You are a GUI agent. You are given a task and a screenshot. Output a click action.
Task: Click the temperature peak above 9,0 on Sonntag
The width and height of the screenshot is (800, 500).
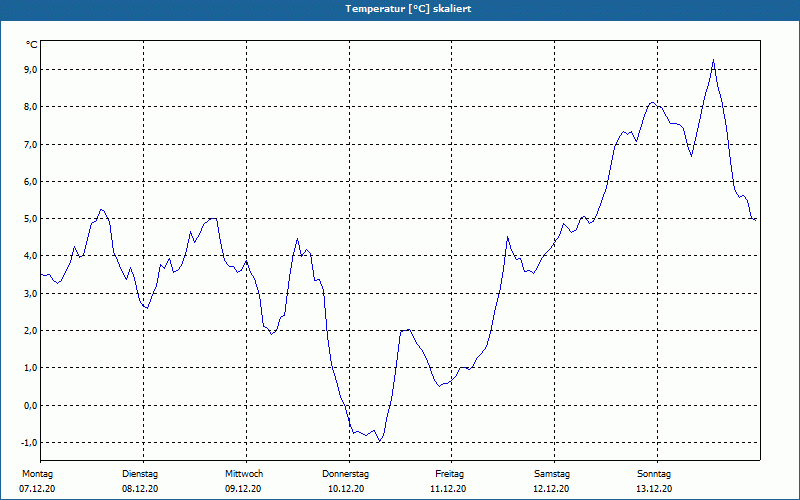click(x=713, y=60)
